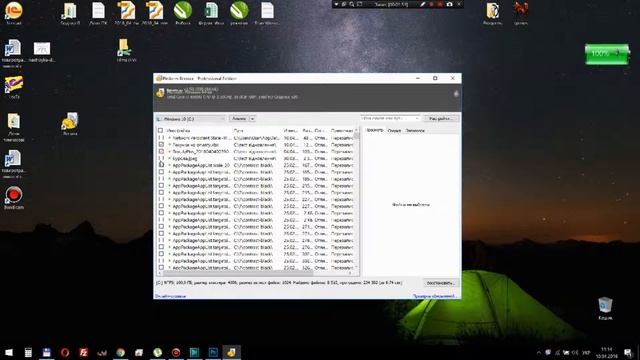Open the Action Center from the system tray
Viewport: 640px width, 360px height.
[x=628, y=353]
